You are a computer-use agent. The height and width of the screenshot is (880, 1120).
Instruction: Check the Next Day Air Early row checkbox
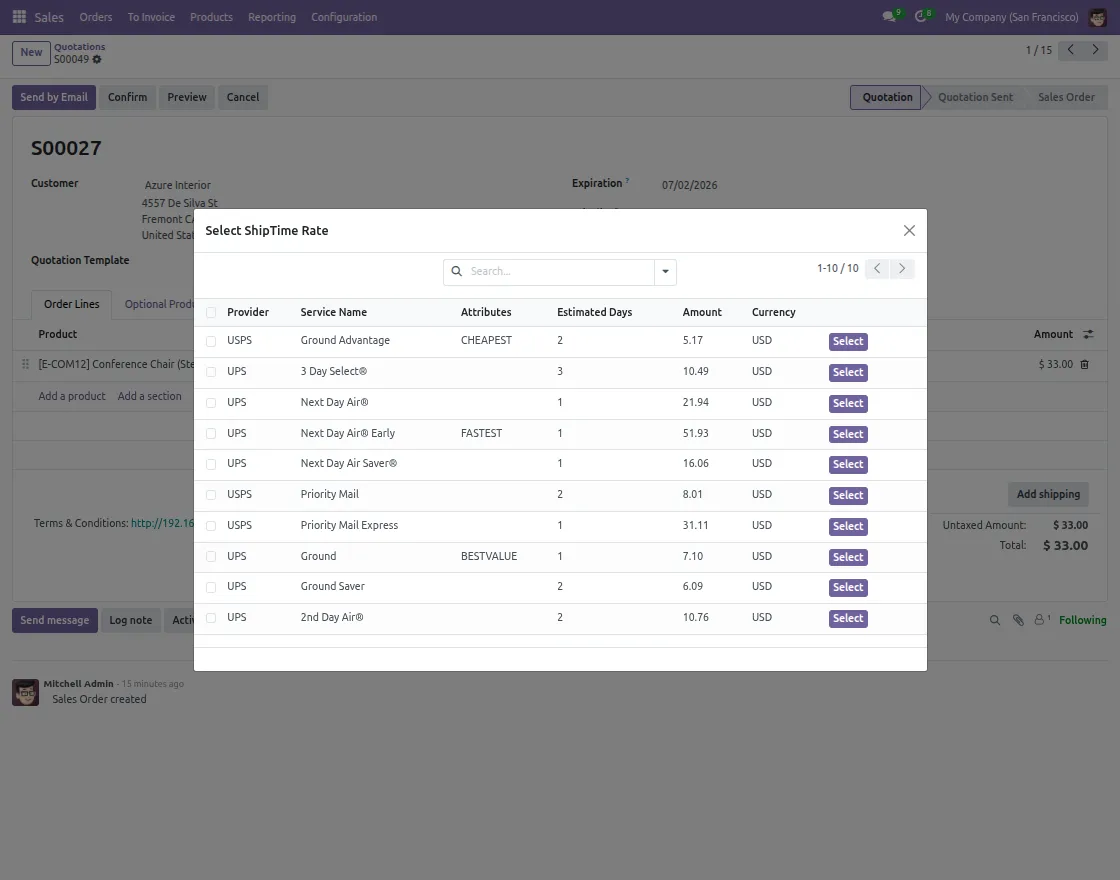point(211,434)
